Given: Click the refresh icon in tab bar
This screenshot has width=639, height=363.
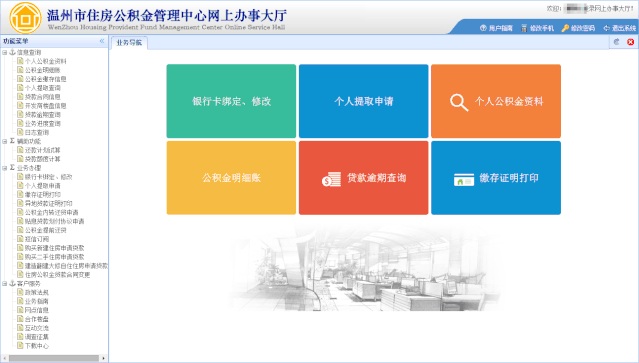Looking at the screenshot, I should [x=617, y=42].
